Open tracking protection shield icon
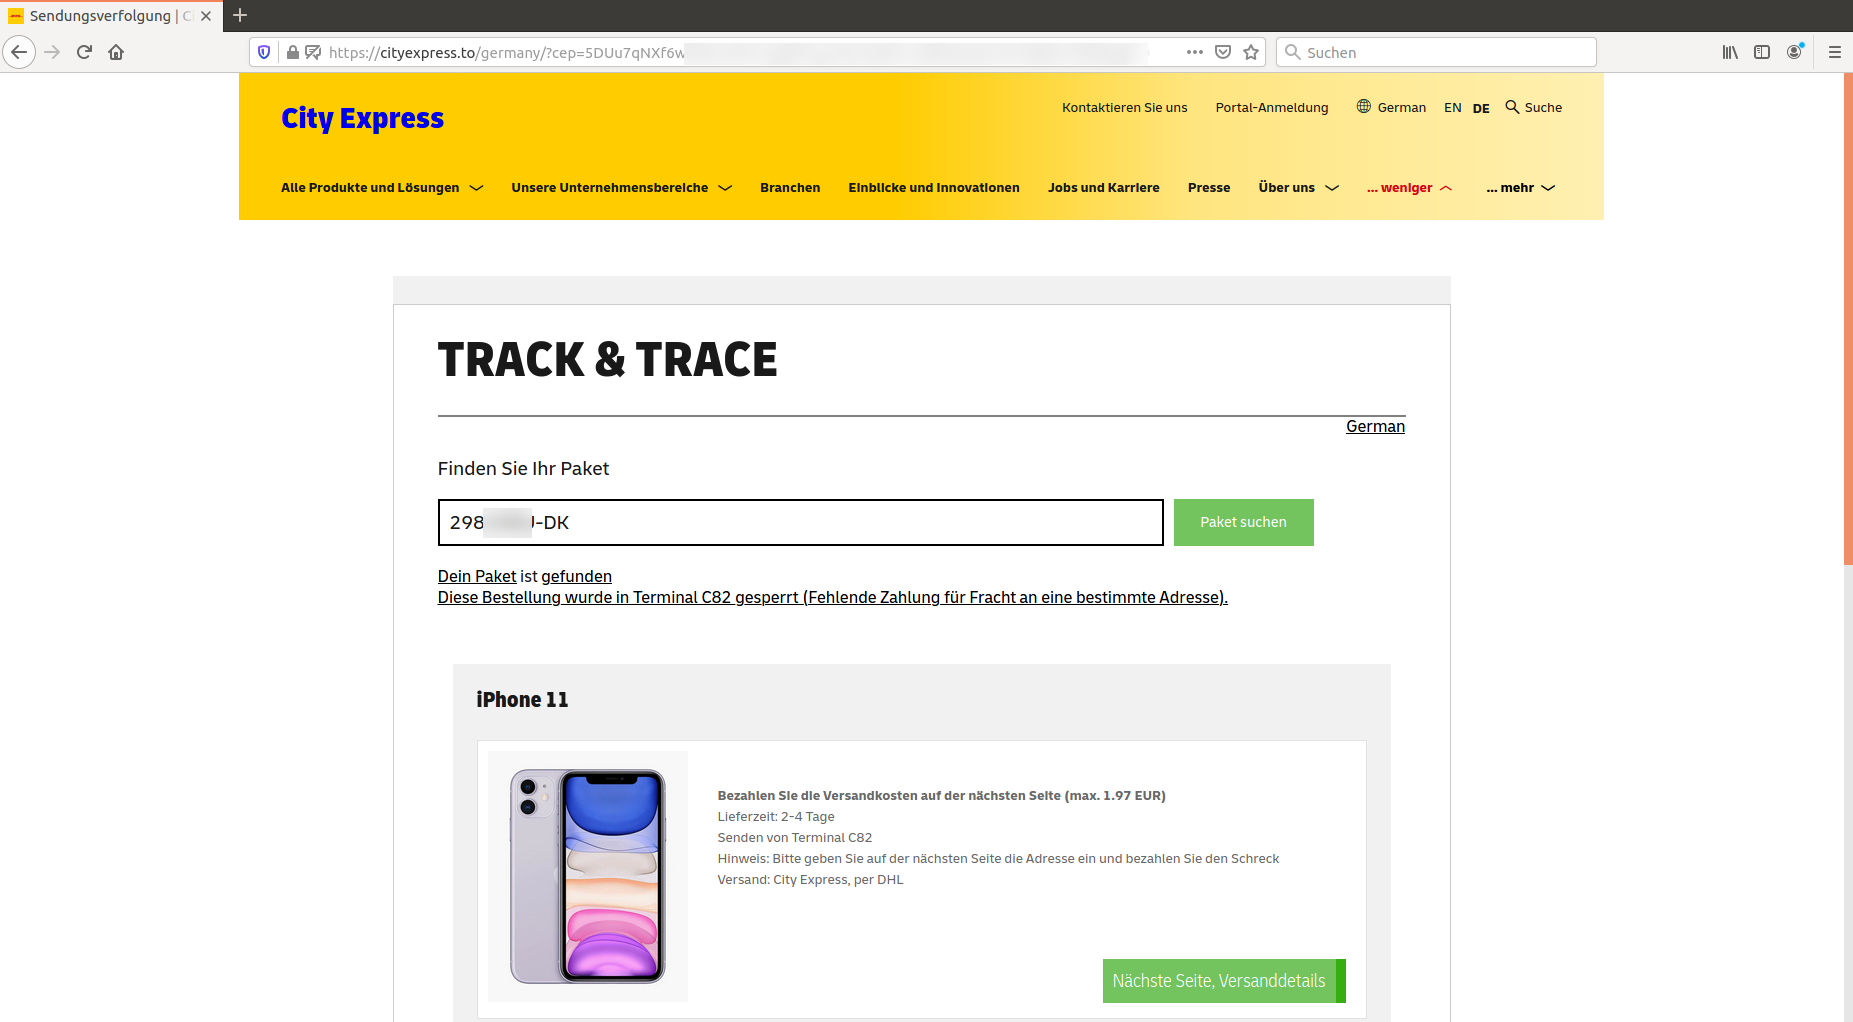 264,52
